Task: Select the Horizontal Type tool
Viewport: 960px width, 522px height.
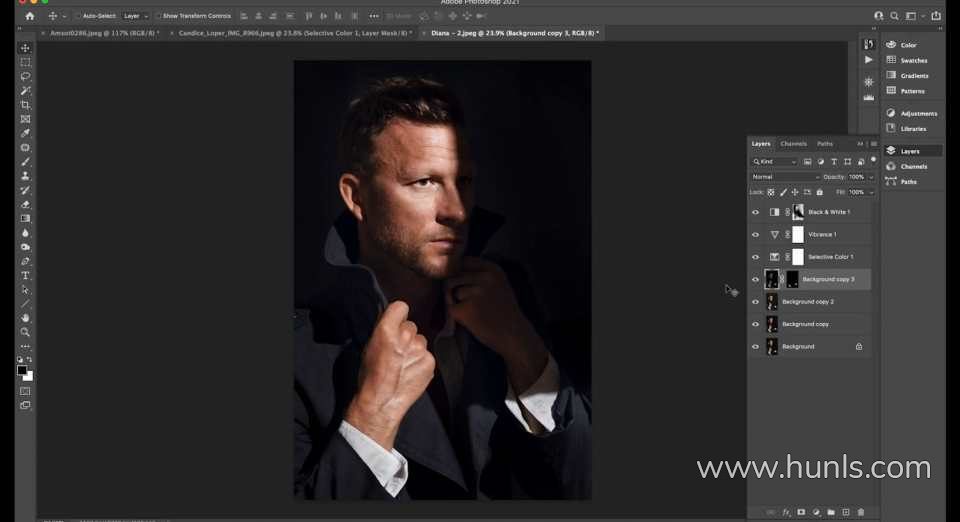Action: pos(25,275)
